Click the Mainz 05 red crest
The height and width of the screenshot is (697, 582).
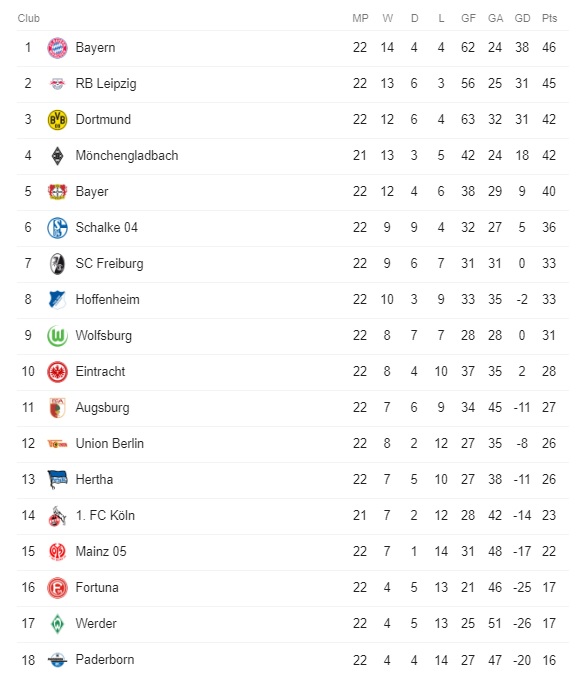click(x=57, y=552)
